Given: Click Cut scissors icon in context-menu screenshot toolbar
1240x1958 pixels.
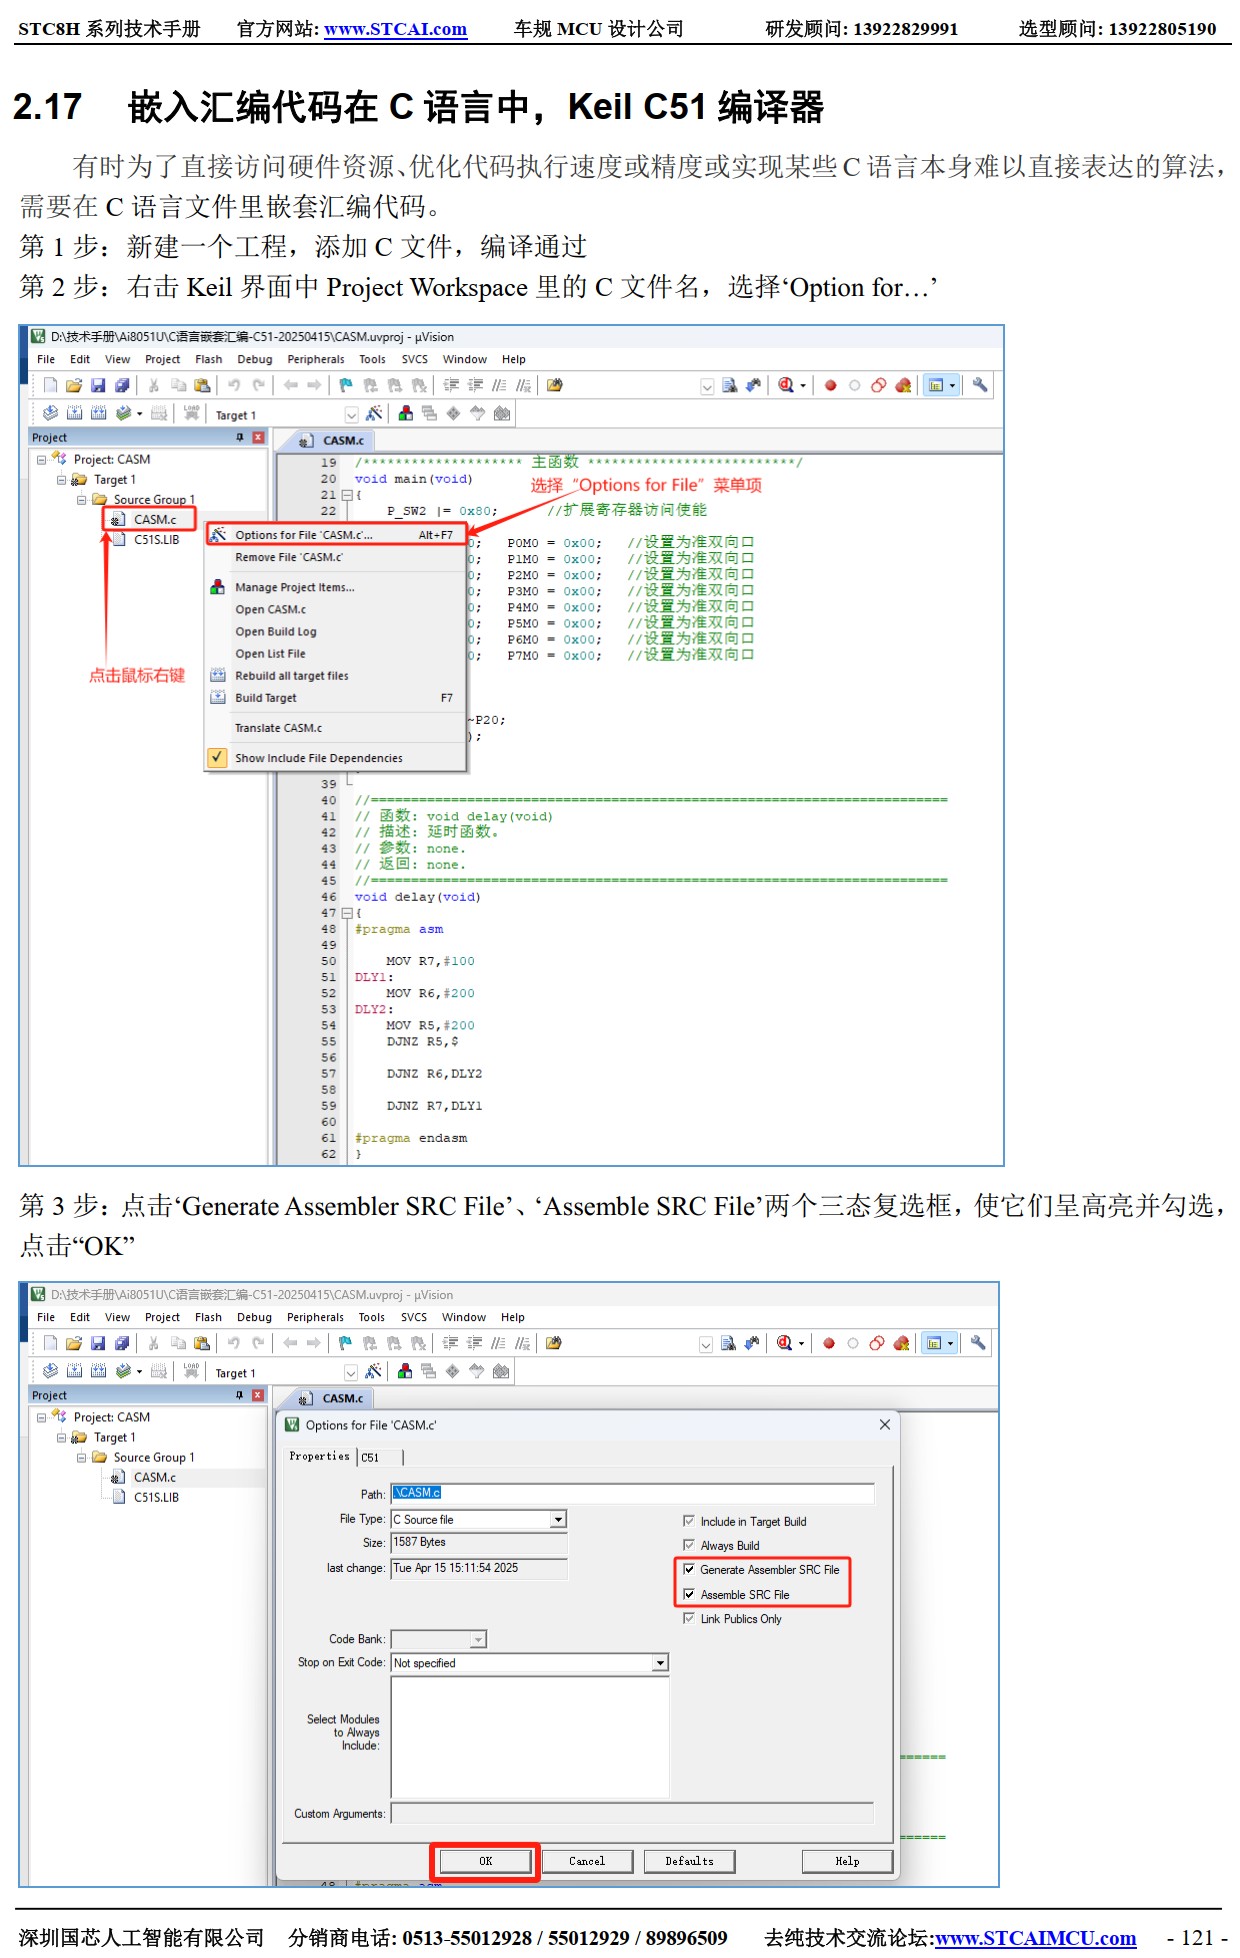Looking at the screenshot, I should pos(154,385).
